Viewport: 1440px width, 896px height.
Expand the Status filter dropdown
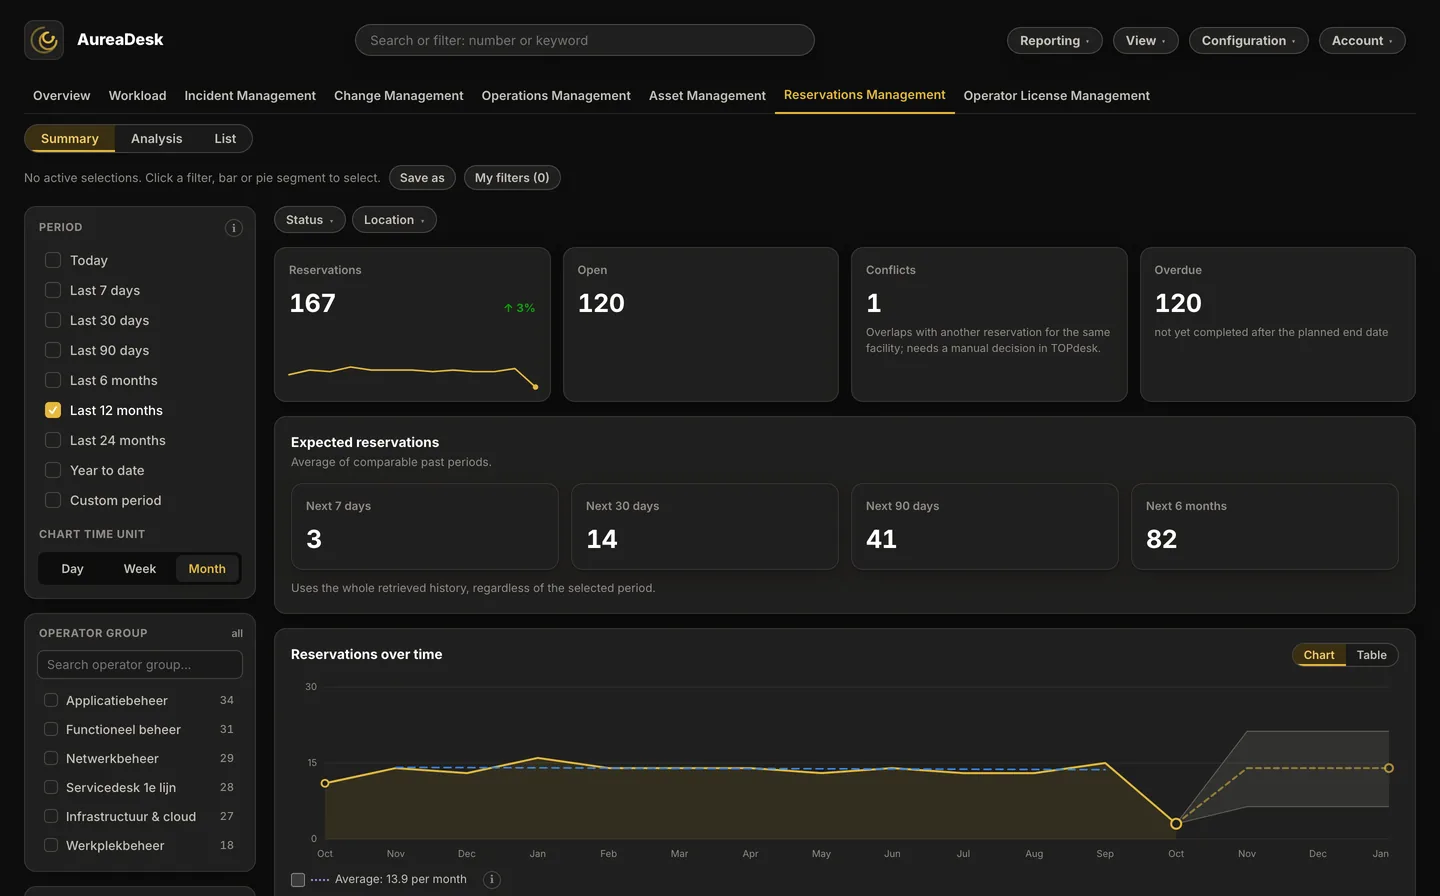point(310,220)
